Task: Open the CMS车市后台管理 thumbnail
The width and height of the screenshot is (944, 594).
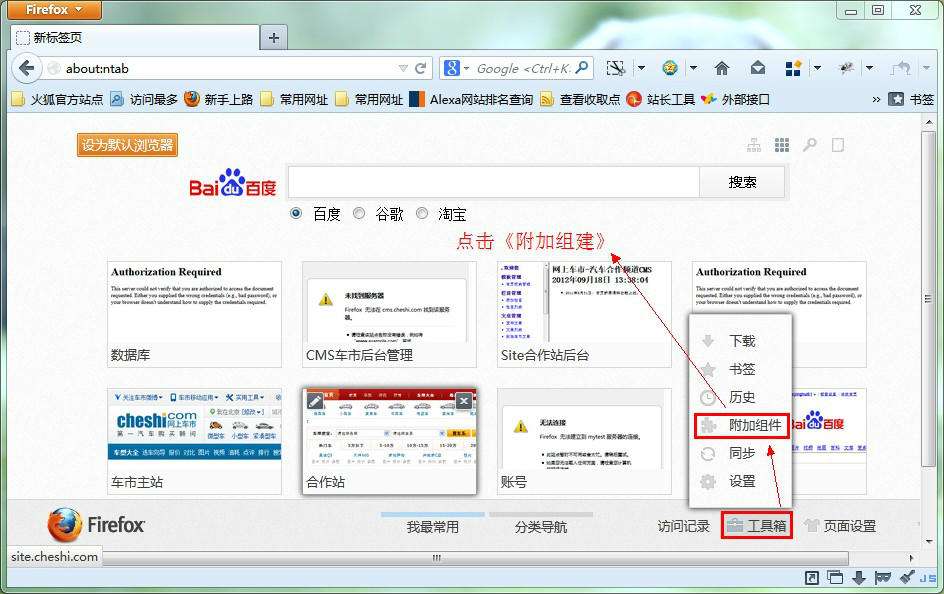Action: (390, 314)
